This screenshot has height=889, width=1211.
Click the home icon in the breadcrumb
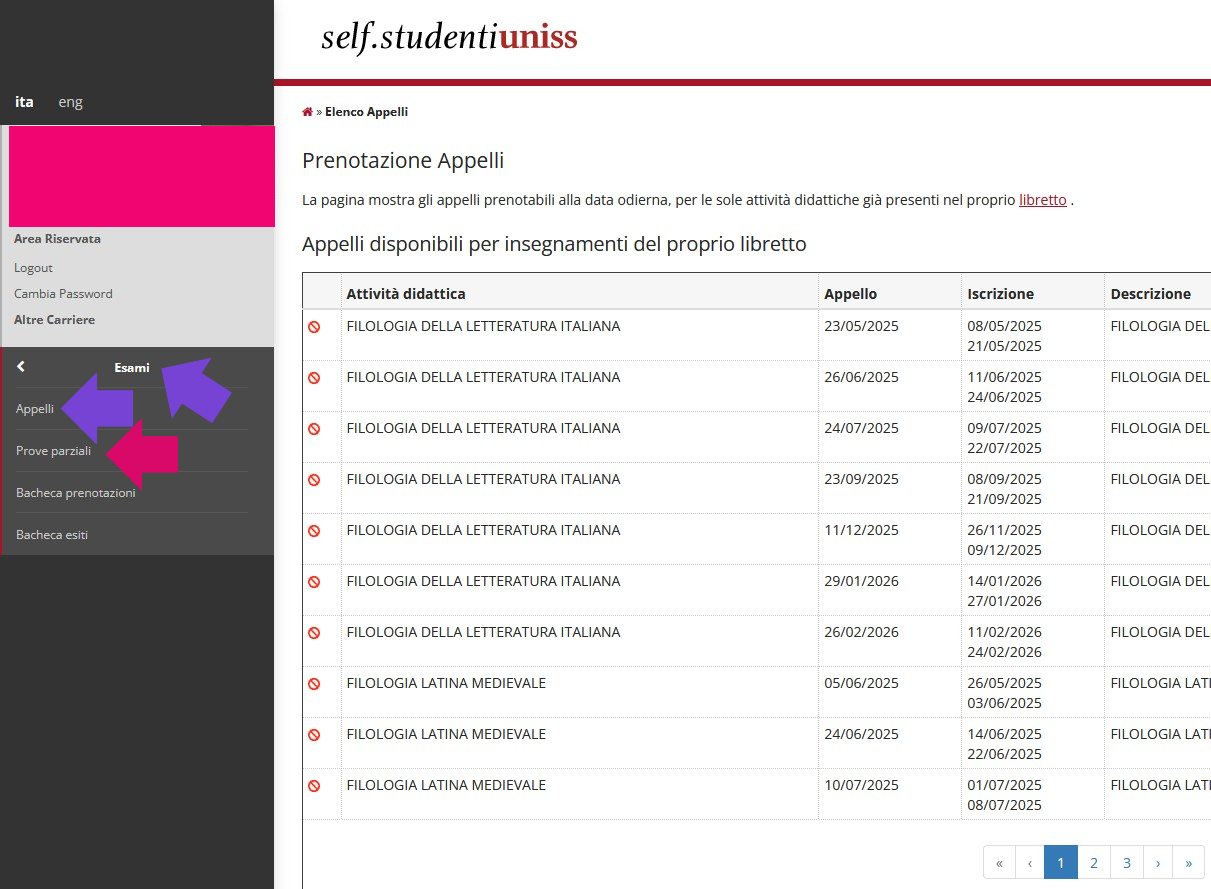tap(307, 111)
